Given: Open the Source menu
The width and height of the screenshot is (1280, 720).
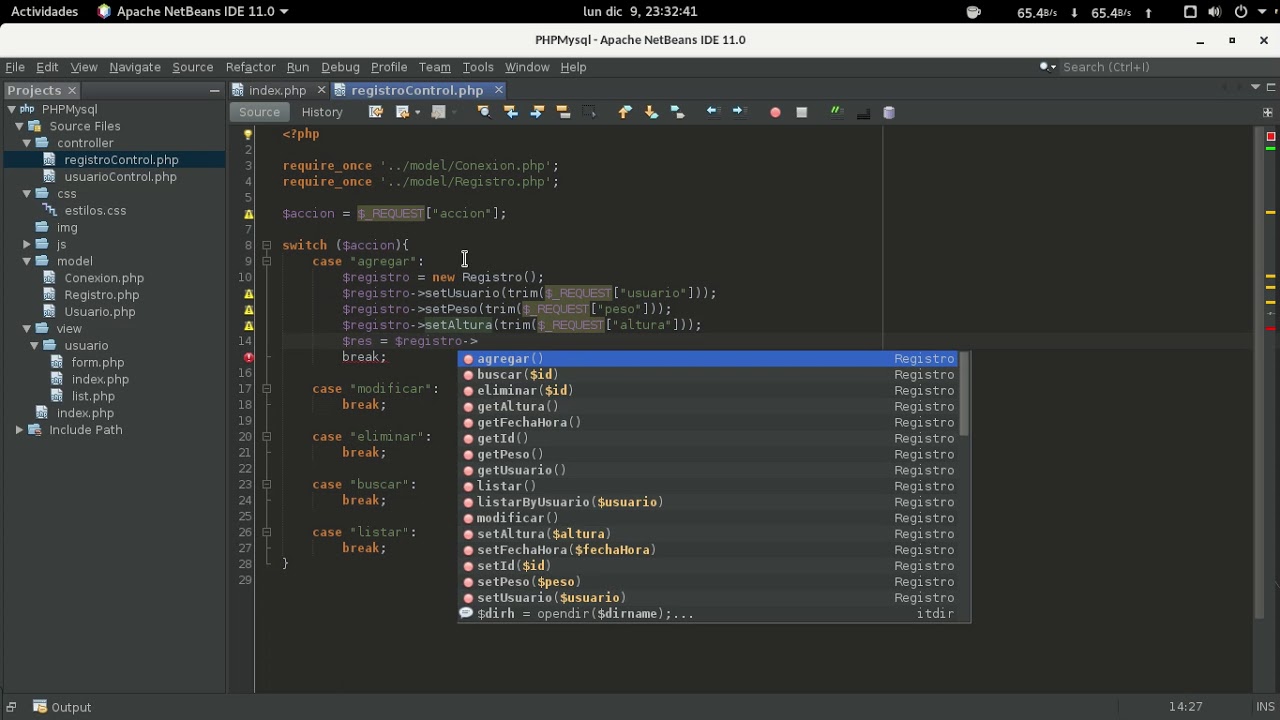Looking at the screenshot, I should 192,67.
